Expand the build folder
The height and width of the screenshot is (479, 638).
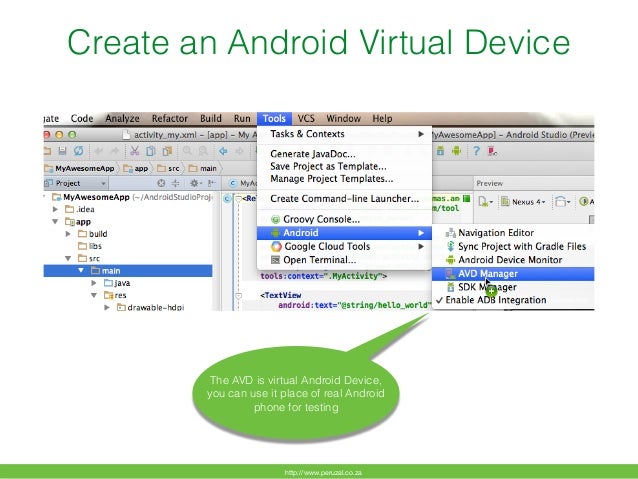pyautogui.click(x=68, y=234)
